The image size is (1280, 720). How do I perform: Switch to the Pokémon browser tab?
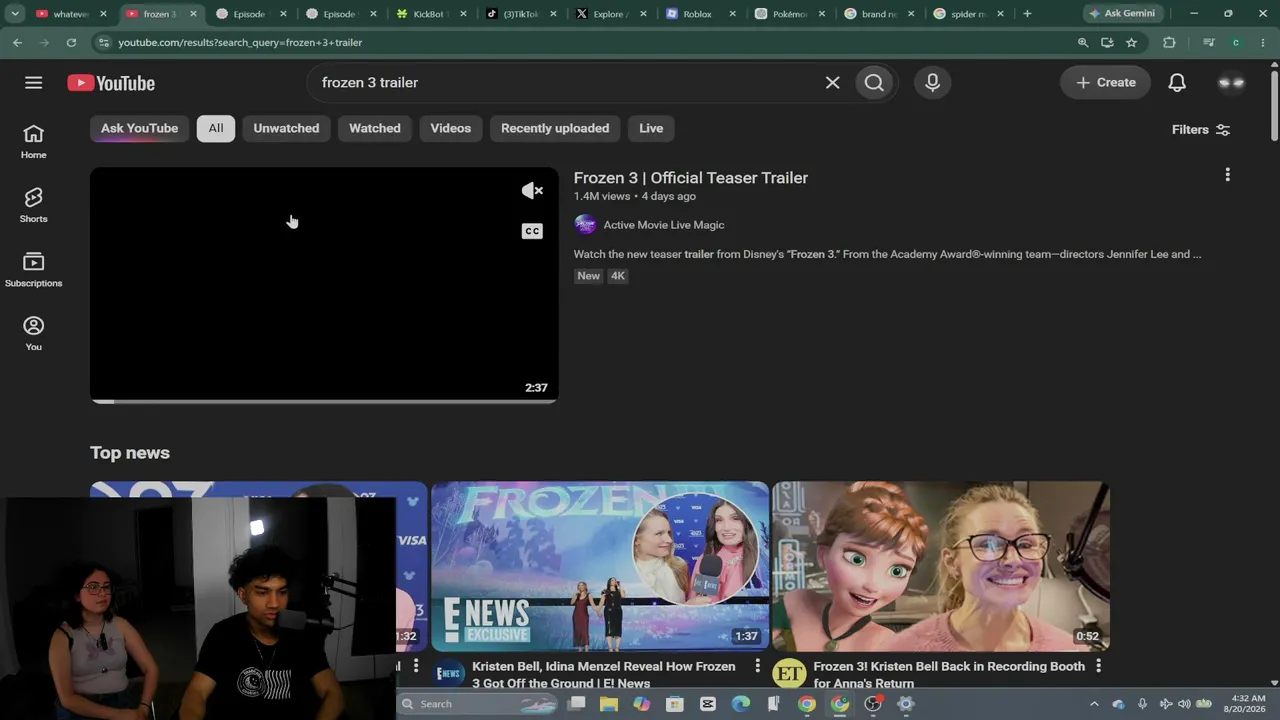coord(789,14)
